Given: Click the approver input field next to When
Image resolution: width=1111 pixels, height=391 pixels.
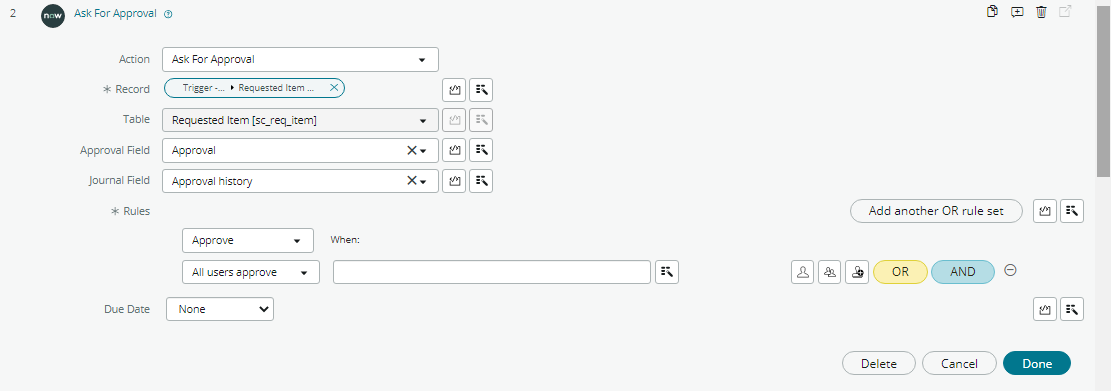Looking at the screenshot, I should (492, 272).
